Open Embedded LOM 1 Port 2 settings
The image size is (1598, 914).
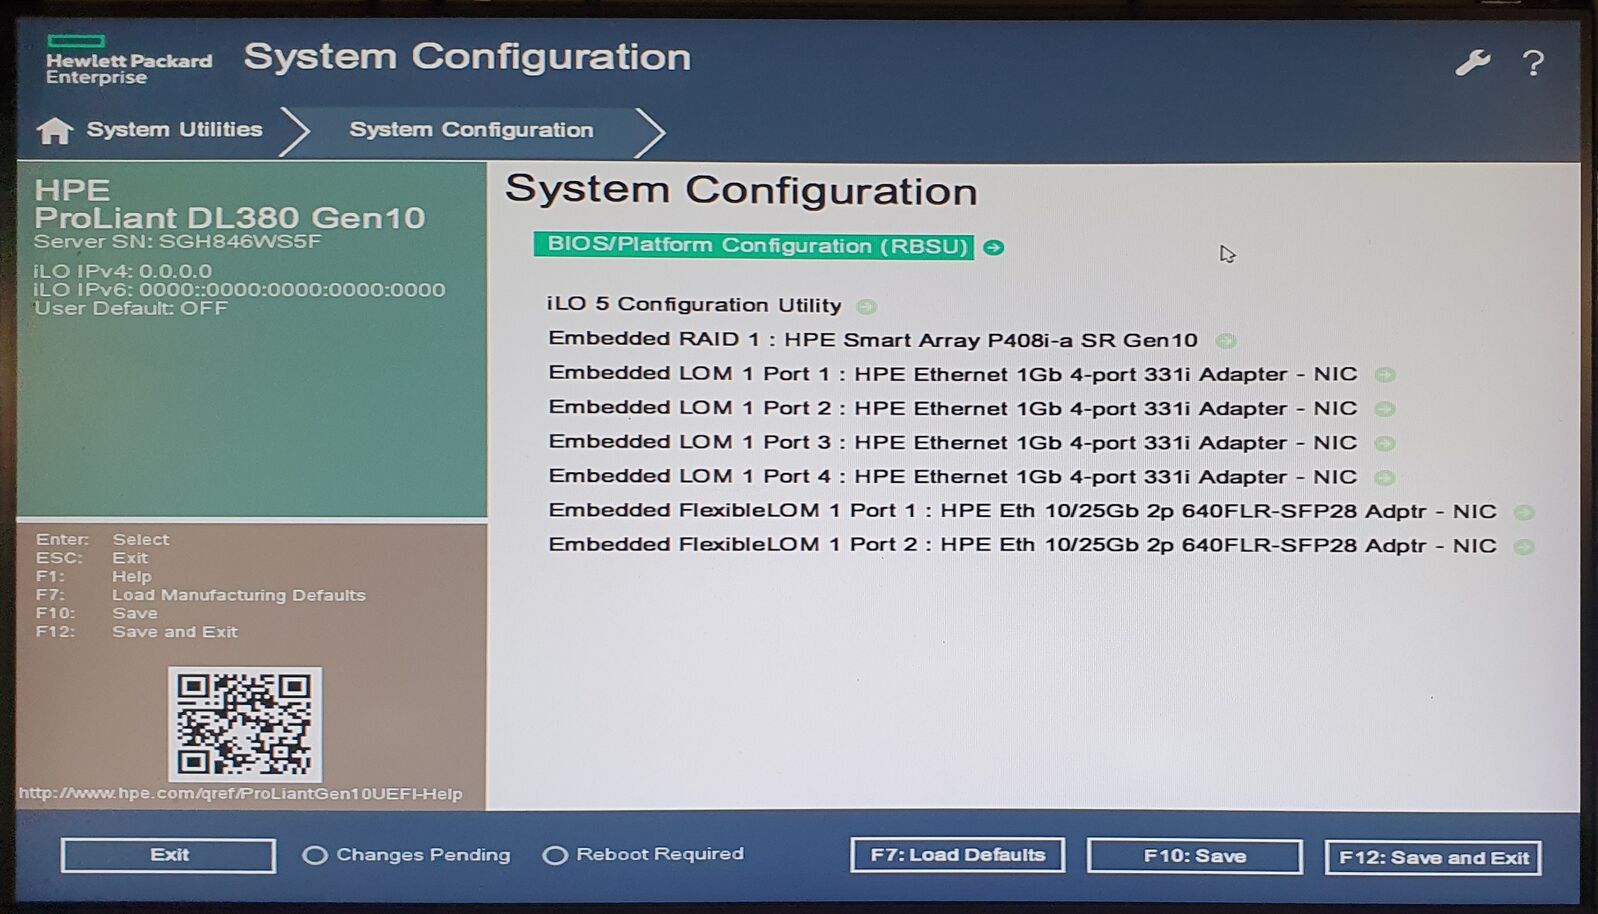coord(952,408)
